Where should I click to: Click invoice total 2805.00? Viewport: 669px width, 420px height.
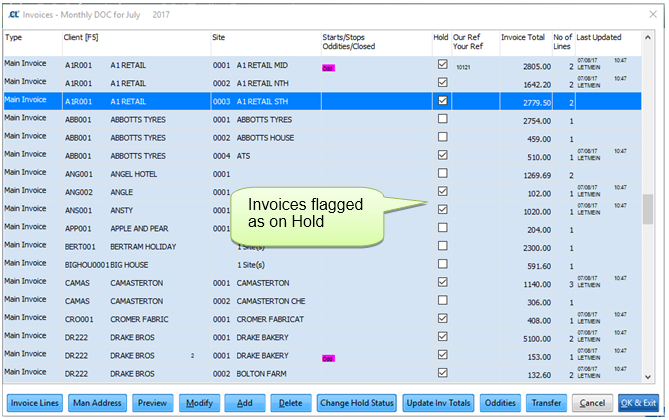tap(537, 67)
